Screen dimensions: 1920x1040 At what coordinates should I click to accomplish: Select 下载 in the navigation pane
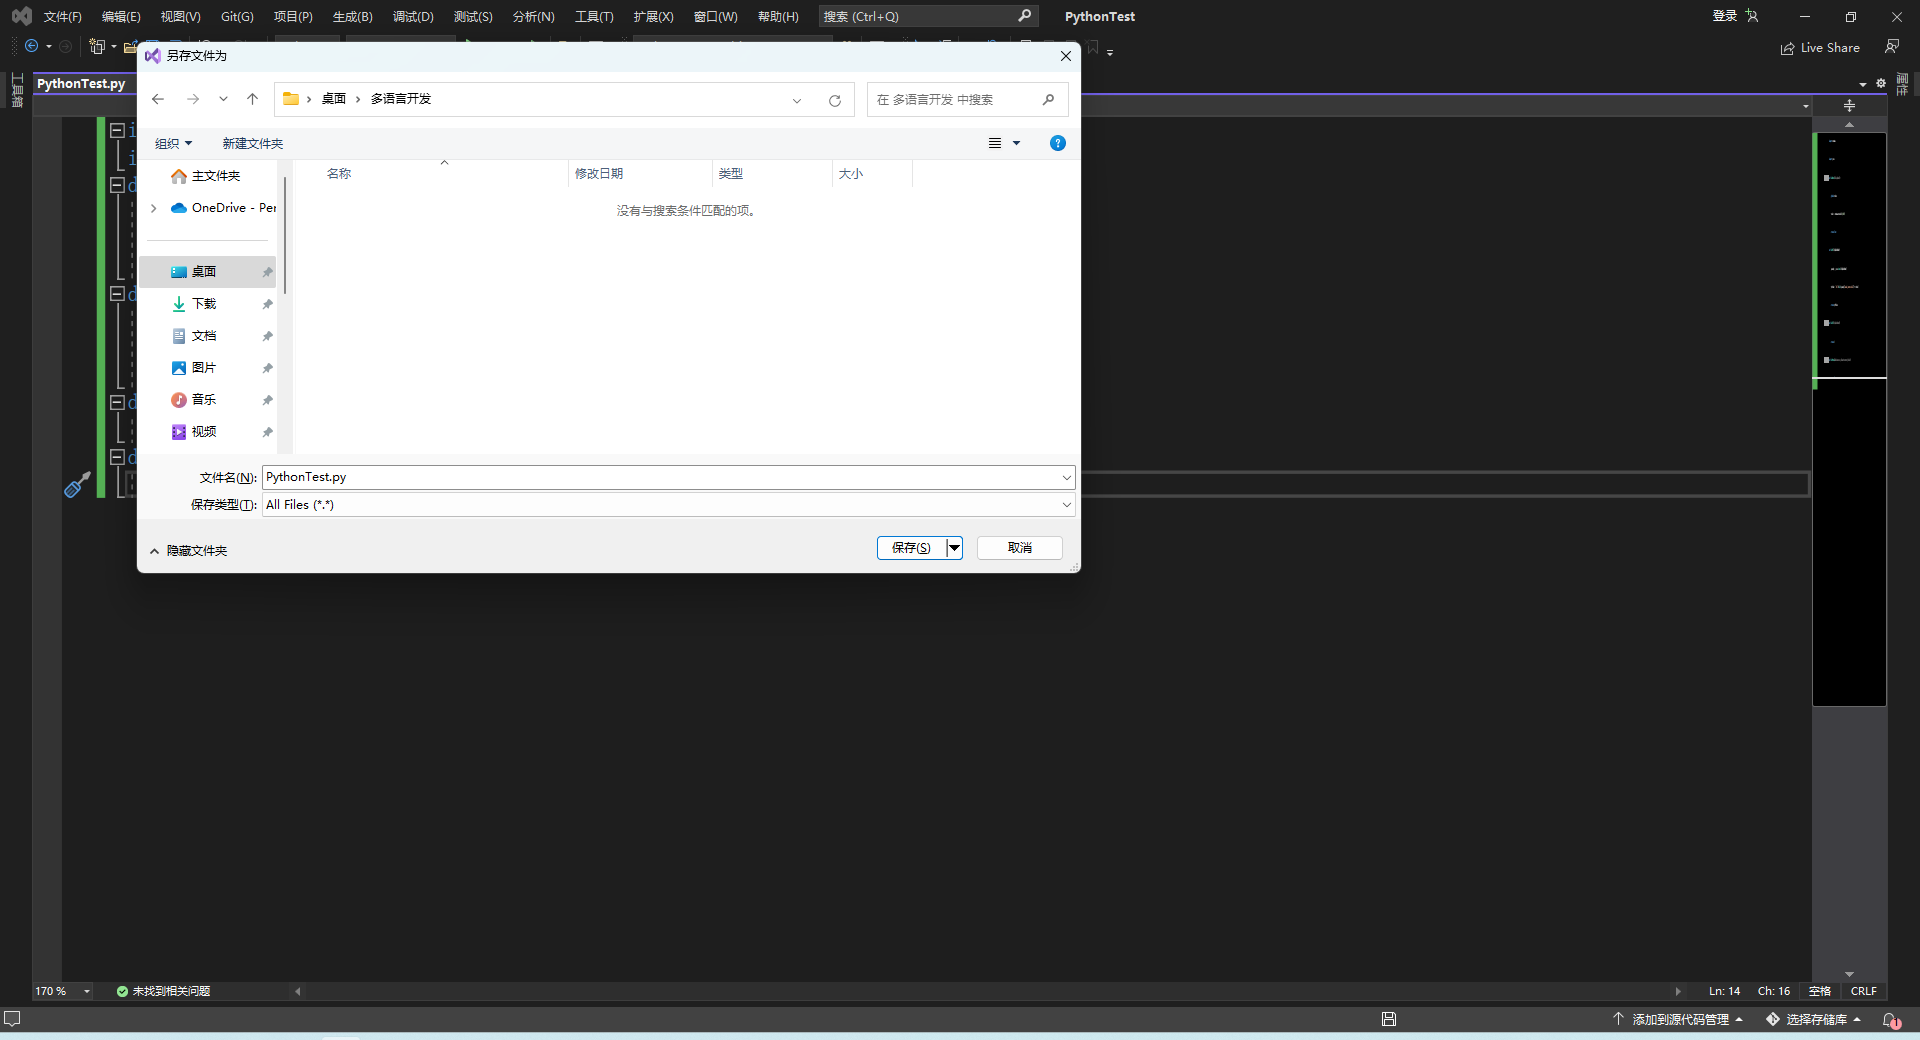coord(208,304)
